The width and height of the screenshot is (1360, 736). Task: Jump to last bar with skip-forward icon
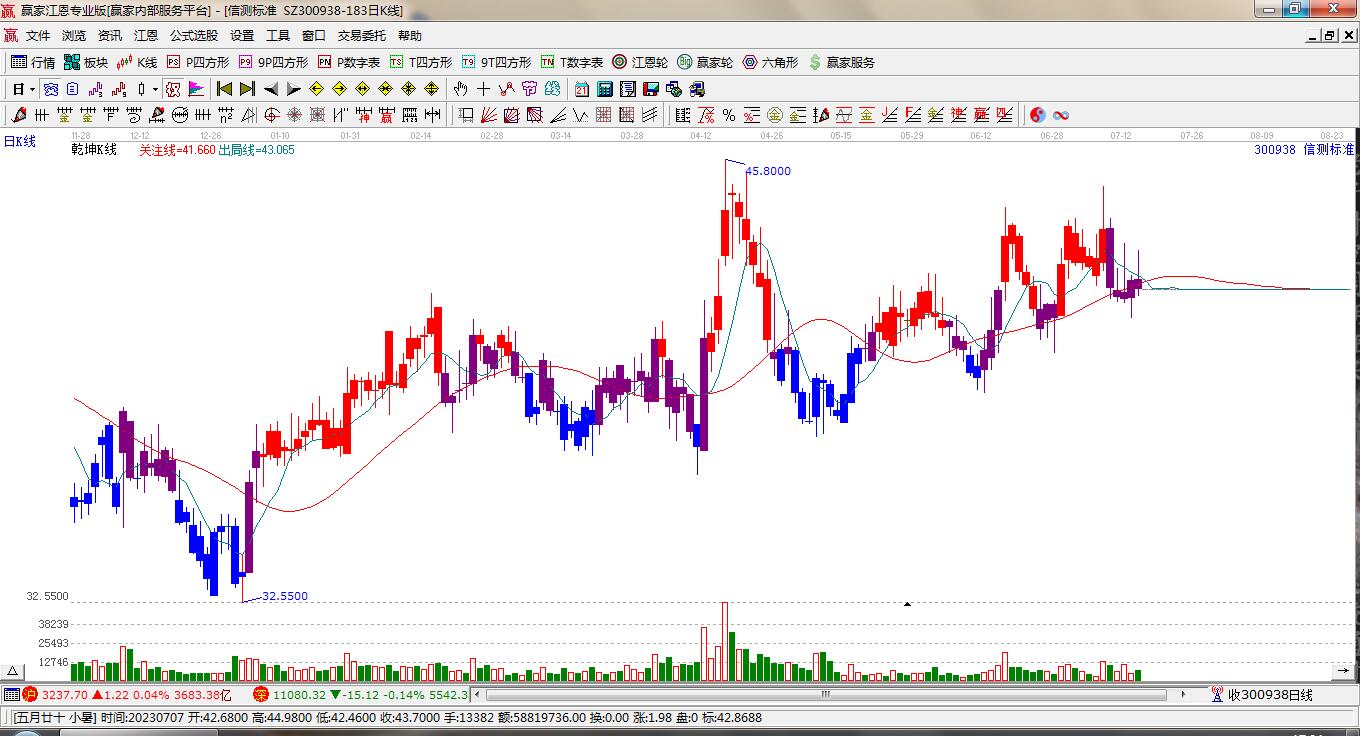click(247, 89)
